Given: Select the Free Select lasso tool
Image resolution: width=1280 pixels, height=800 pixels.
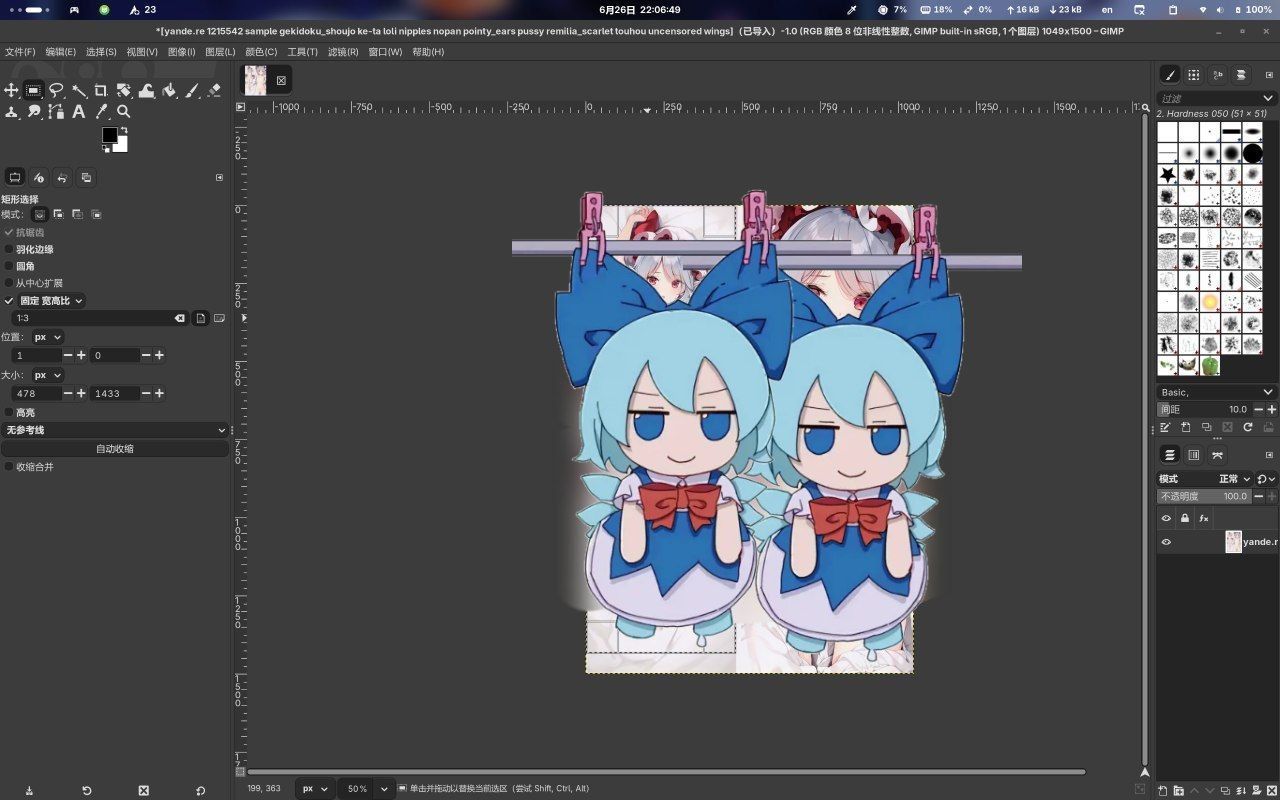Looking at the screenshot, I should (56, 90).
